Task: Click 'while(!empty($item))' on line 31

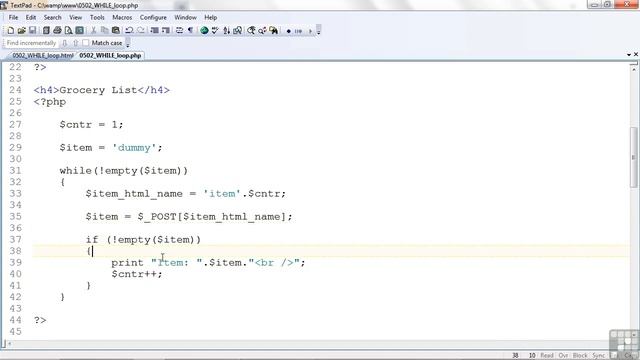Action: (124, 171)
